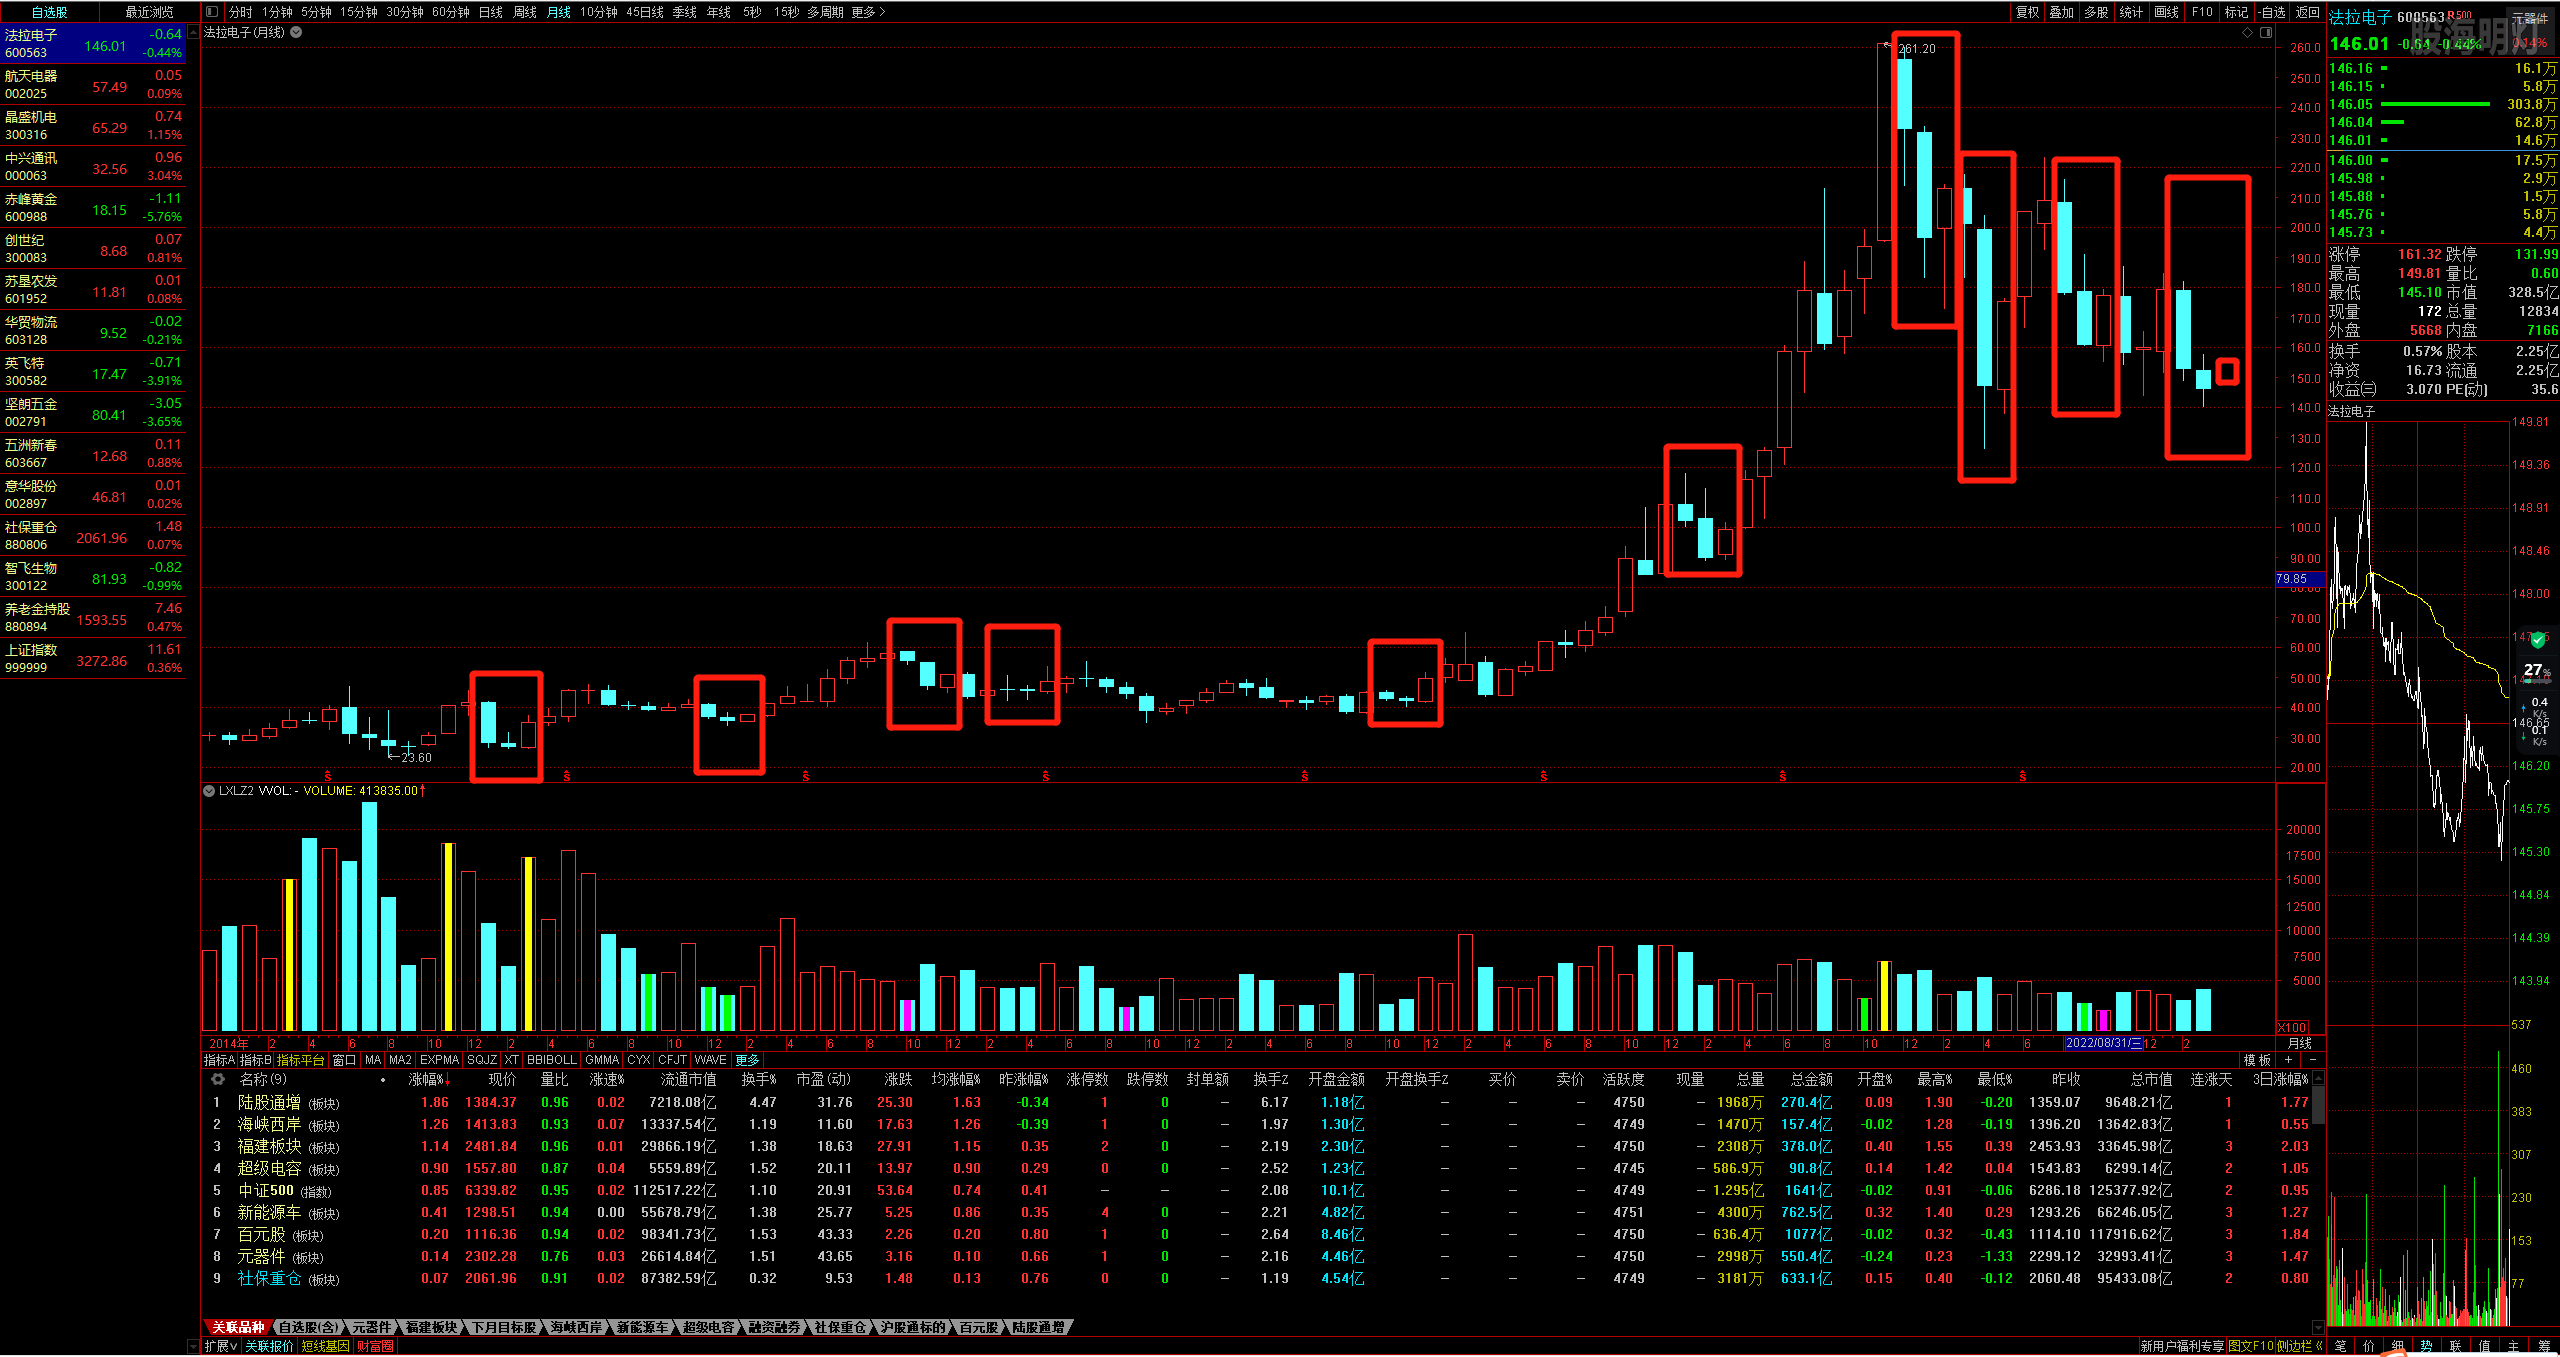Image resolution: width=2560 pixels, height=1357 pixels.
Task: Click the green shield icon in the right panel
Action: coord(2538,640)
